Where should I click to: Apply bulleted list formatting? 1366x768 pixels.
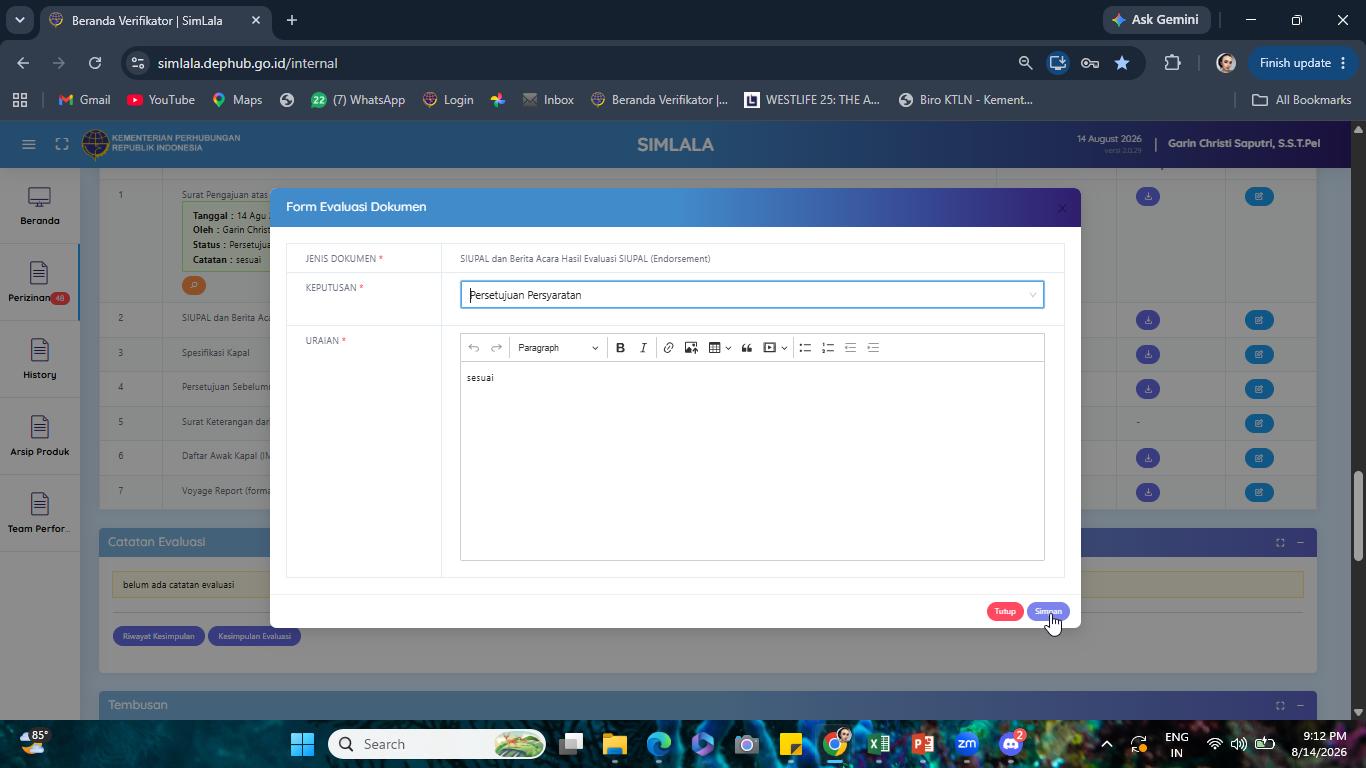click(805, 348)
